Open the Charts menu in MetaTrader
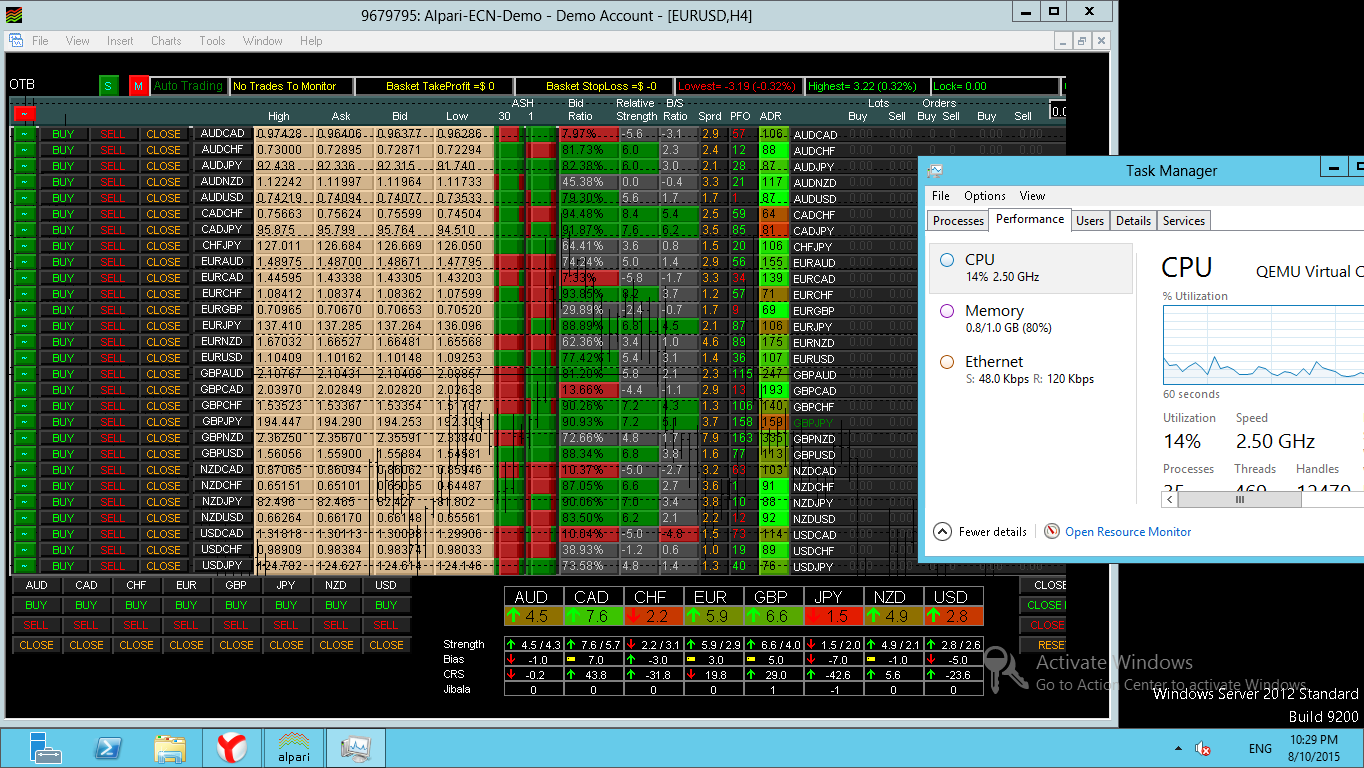Image resolution: width=1364 pixels, height=768 pixels. coord(166,41)
